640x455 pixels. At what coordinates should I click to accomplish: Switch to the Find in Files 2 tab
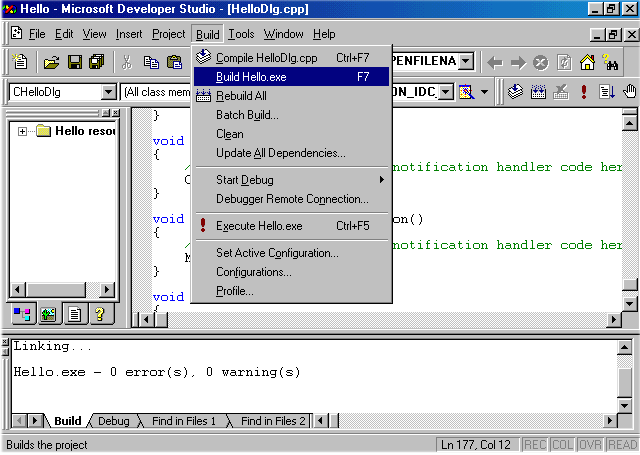point(273,421)
